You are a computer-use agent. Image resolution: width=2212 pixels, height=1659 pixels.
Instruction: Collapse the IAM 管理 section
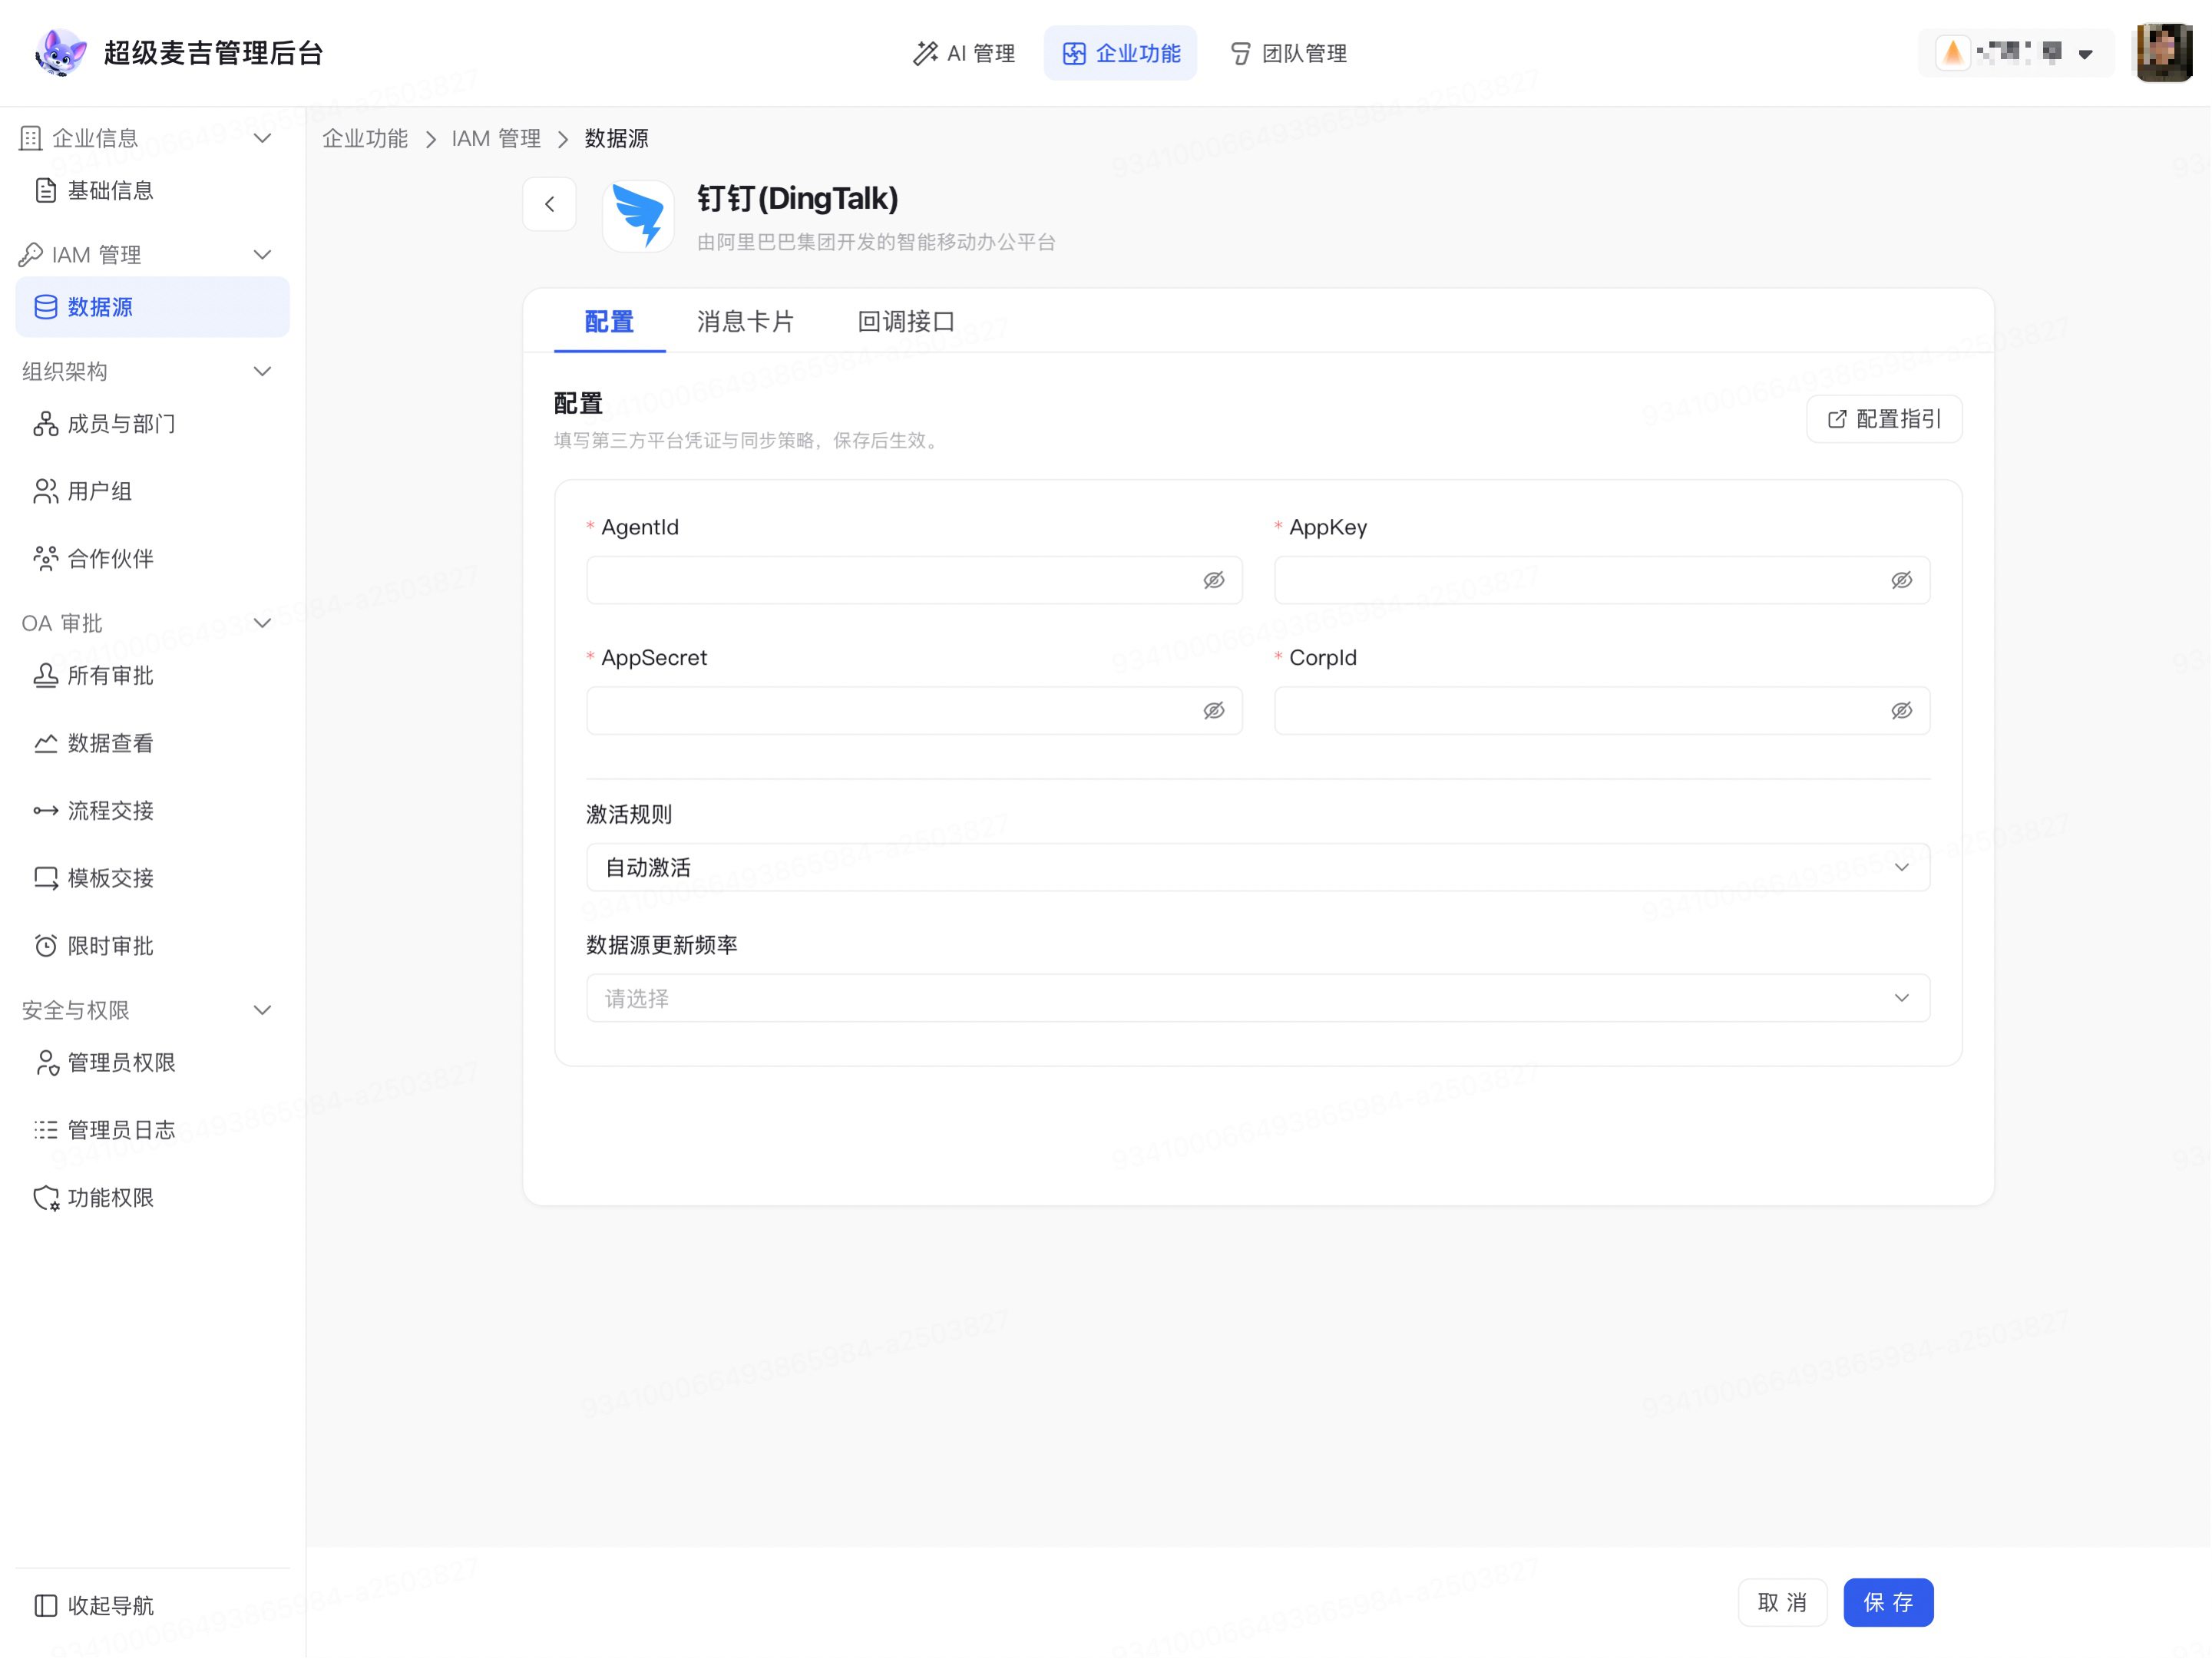[x=263, y=255]
